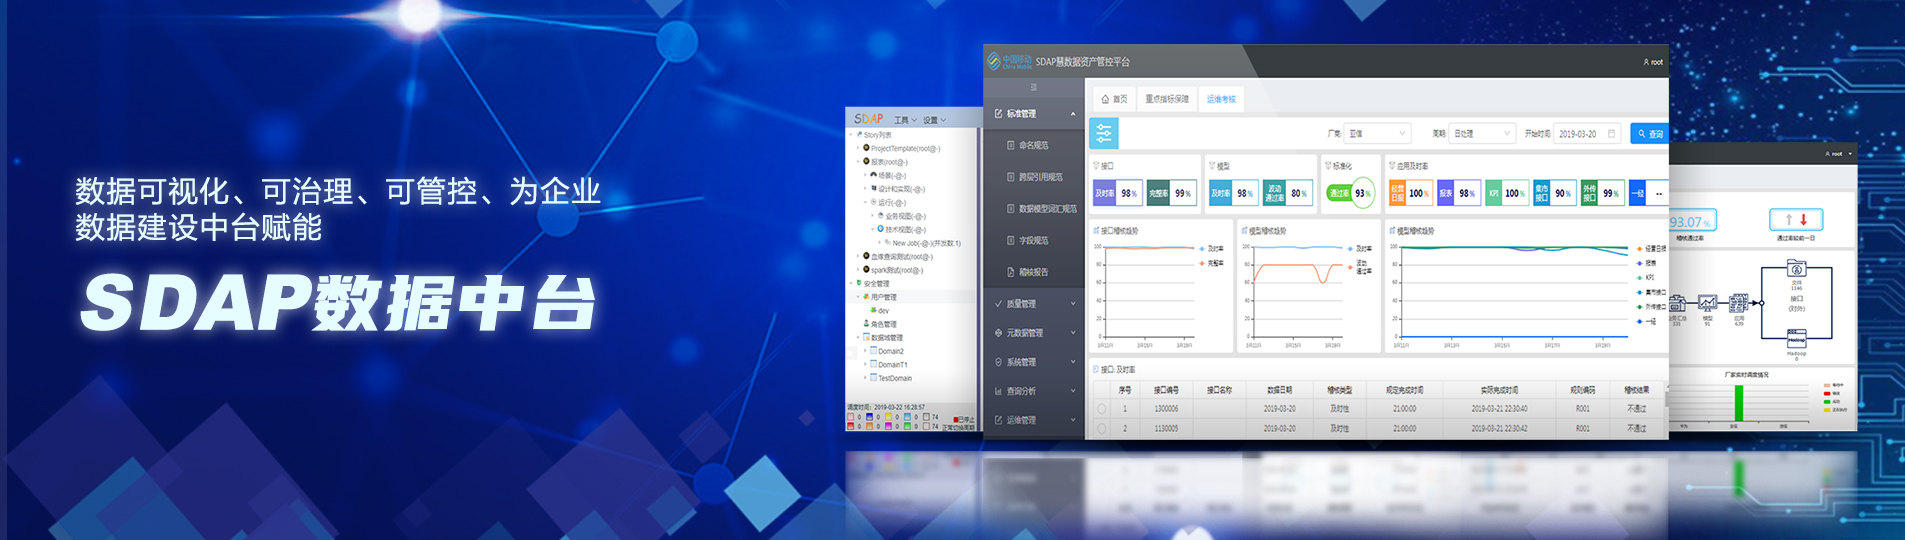Image resolution: width=1905 pixels, height=540 pixels.
Task: Click the KPI 100% metric card
Action: point(1506,193)
